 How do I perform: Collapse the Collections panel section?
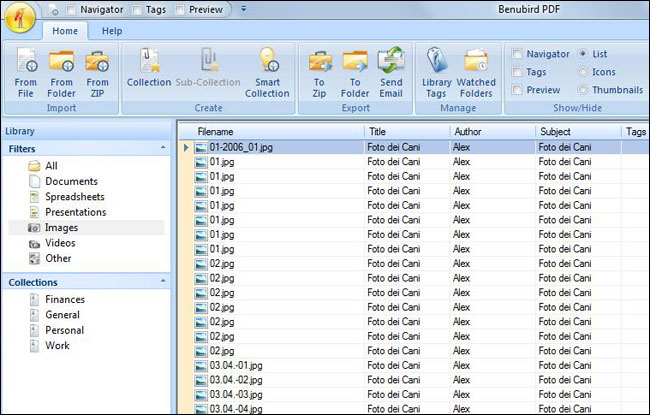pos(163,282)
